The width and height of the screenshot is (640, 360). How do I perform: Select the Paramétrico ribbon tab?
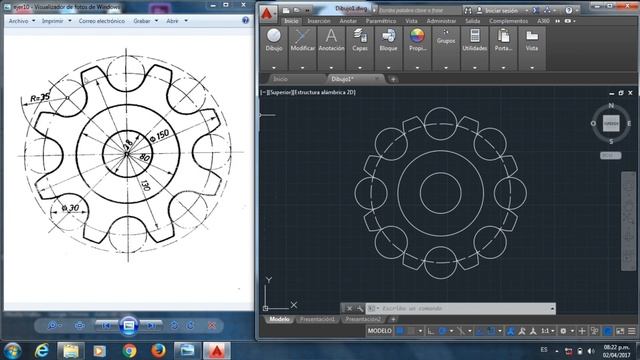381,21
